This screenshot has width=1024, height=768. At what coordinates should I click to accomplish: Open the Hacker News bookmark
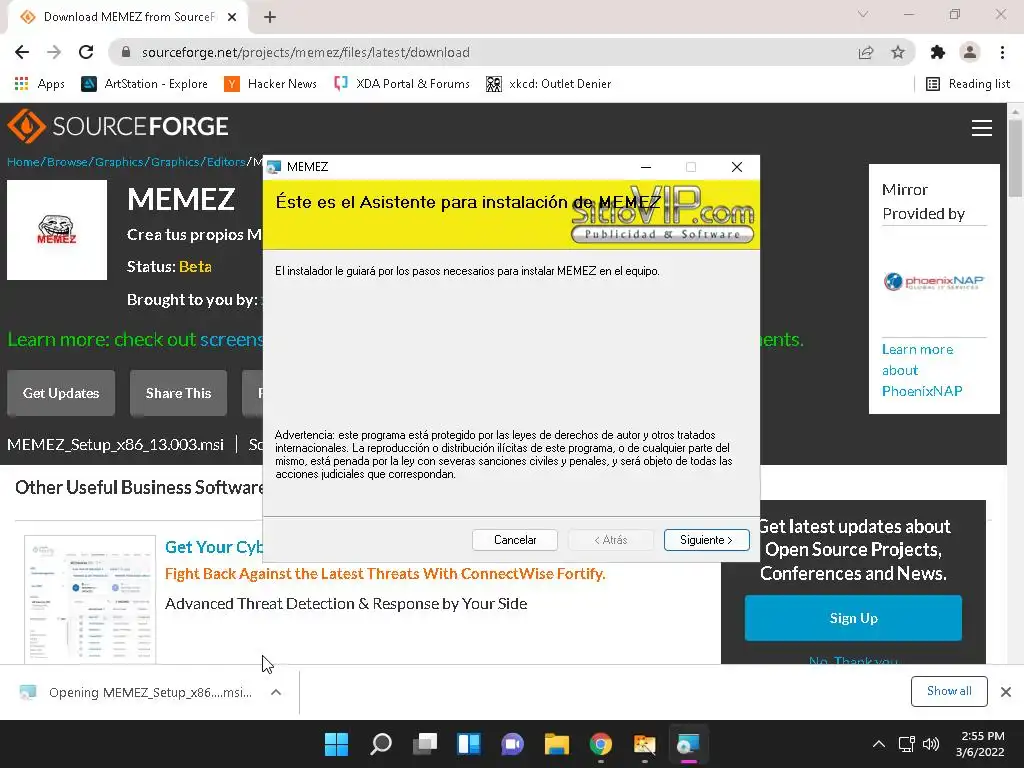coord(270,84)
